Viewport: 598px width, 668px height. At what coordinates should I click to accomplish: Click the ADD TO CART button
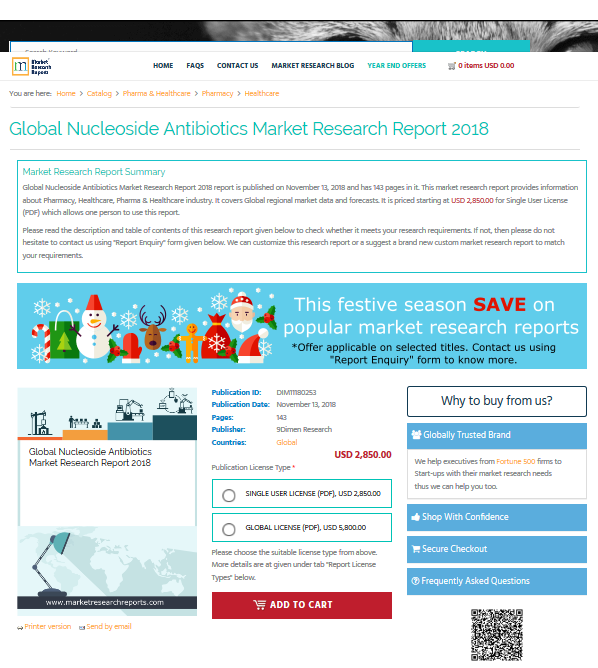(x=302, y=605)
